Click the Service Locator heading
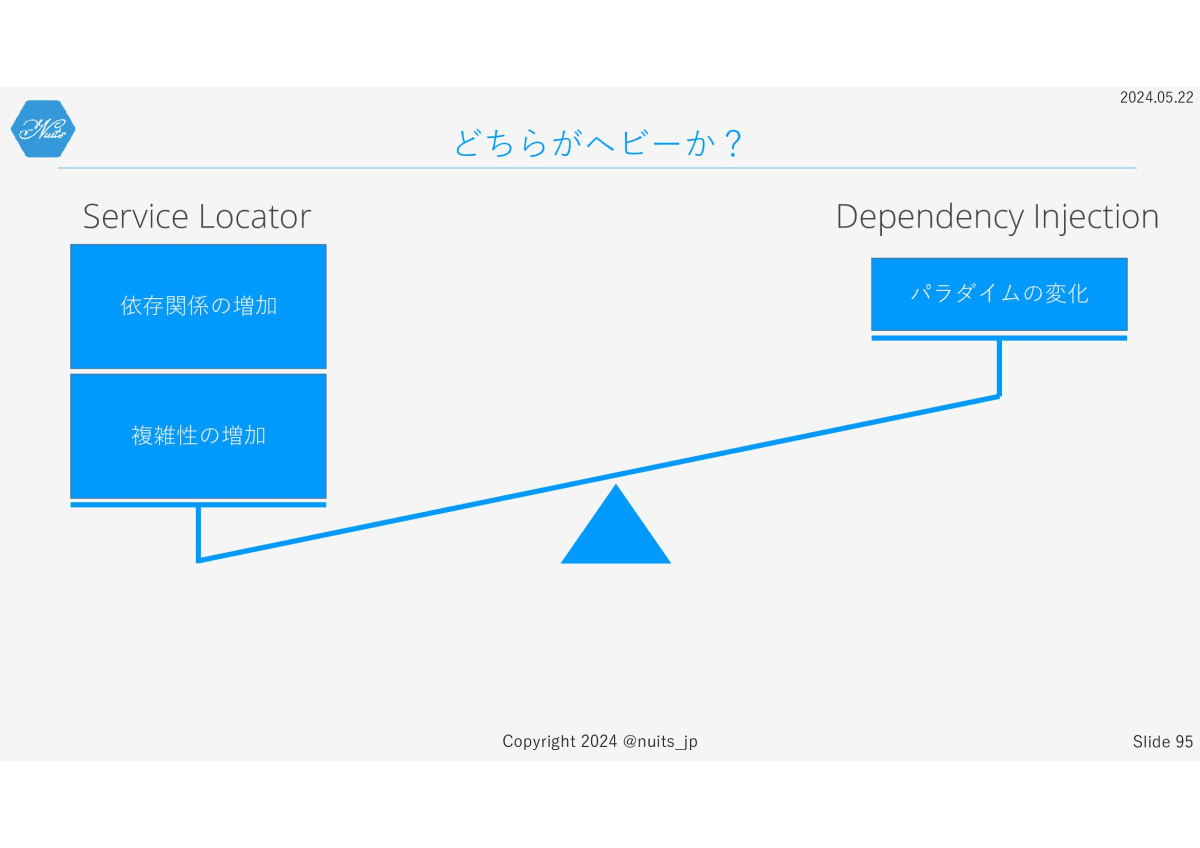Screen dimensions: 1200x848 tap(197, 217)
